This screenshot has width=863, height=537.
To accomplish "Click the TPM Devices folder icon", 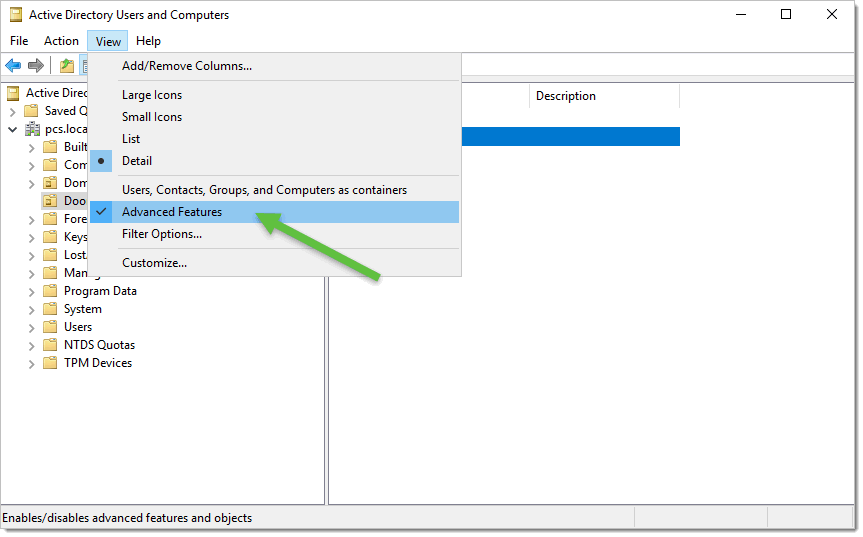I will 50,363.
